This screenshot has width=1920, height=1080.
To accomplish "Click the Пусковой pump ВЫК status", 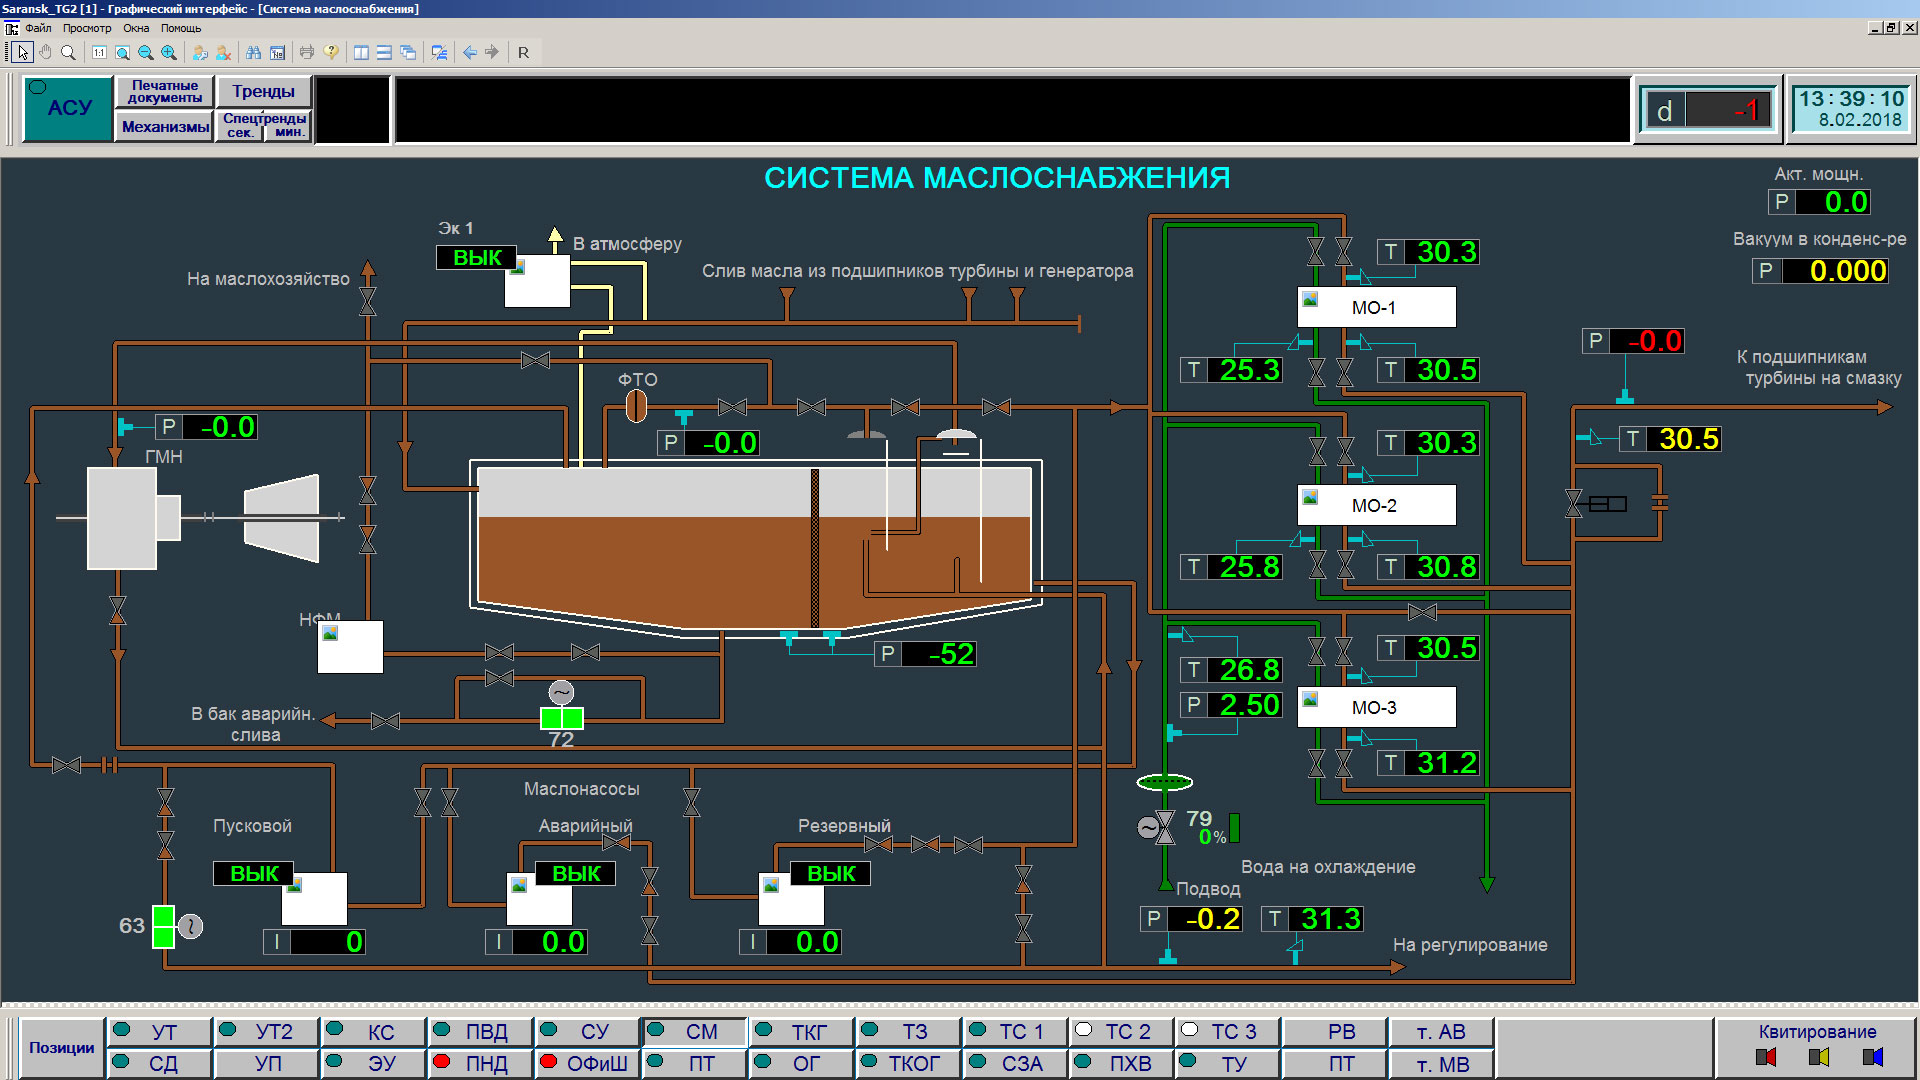I will [x=254, y=873].
